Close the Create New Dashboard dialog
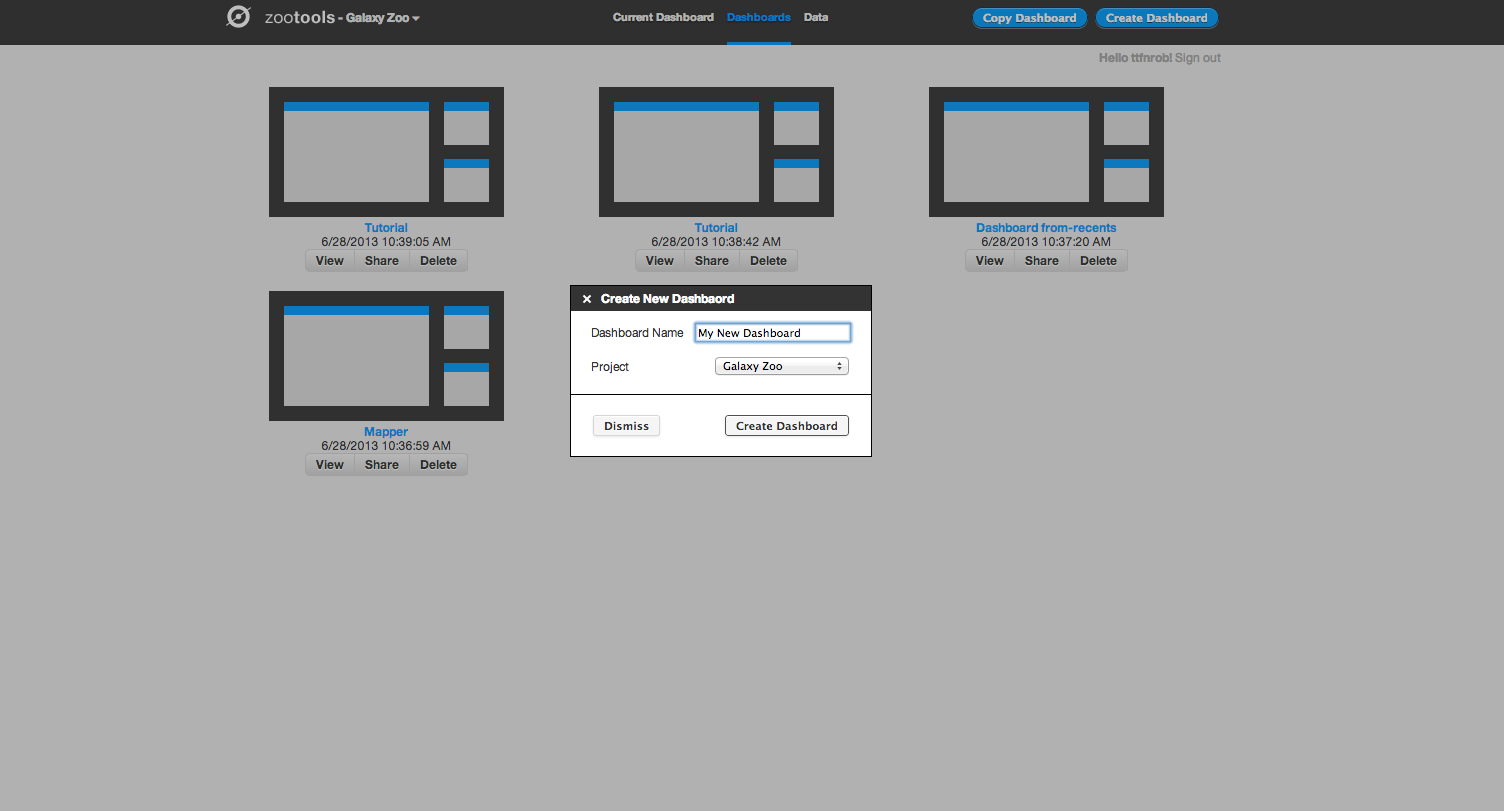This screenshot has height=811, width=1504. [x=587, y=299]
